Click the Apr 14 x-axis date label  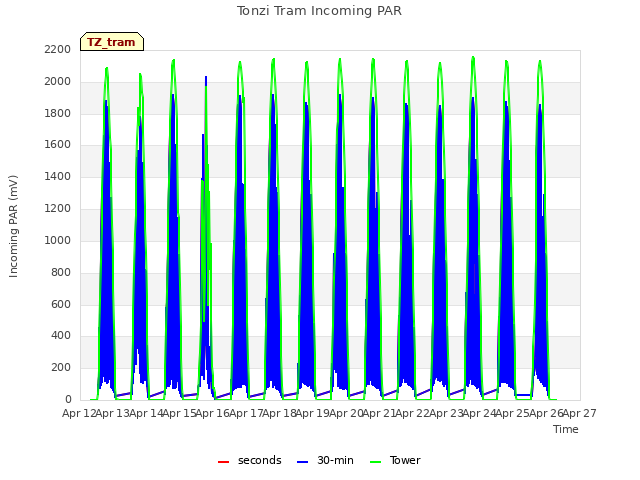[x=146, y=413]
